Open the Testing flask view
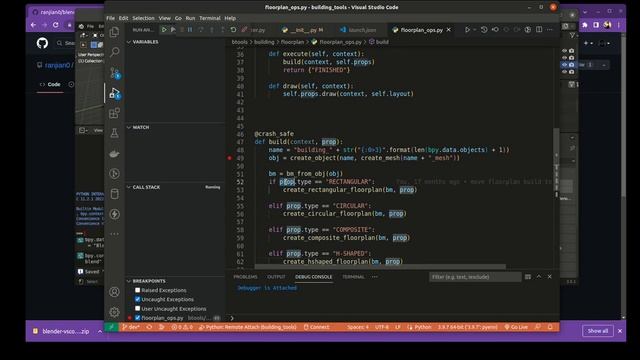640x360 pixels. click(115, 133)
